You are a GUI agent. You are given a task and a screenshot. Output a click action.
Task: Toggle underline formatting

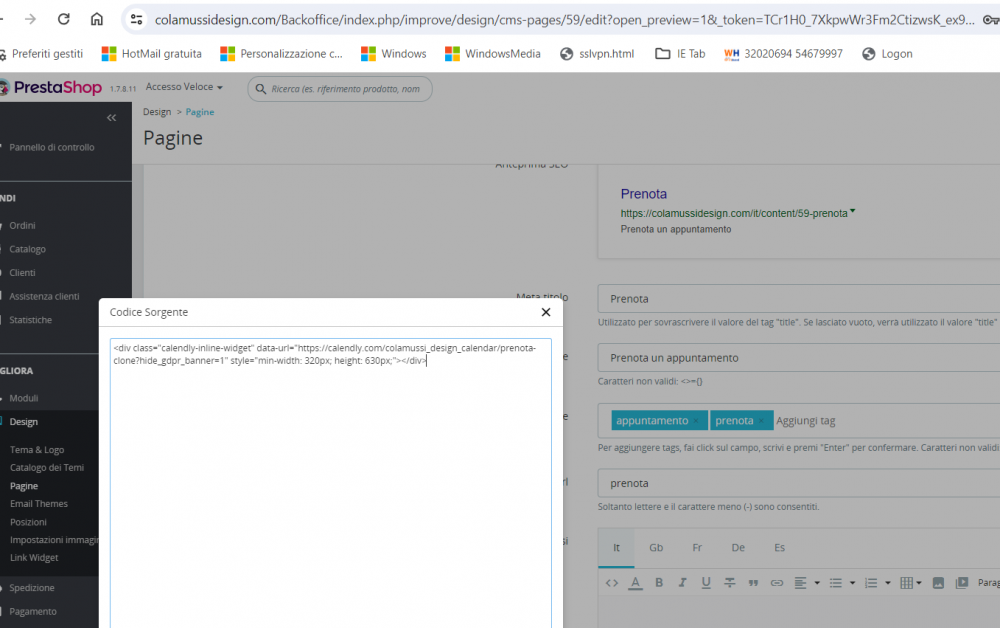(x=706, y=583)
